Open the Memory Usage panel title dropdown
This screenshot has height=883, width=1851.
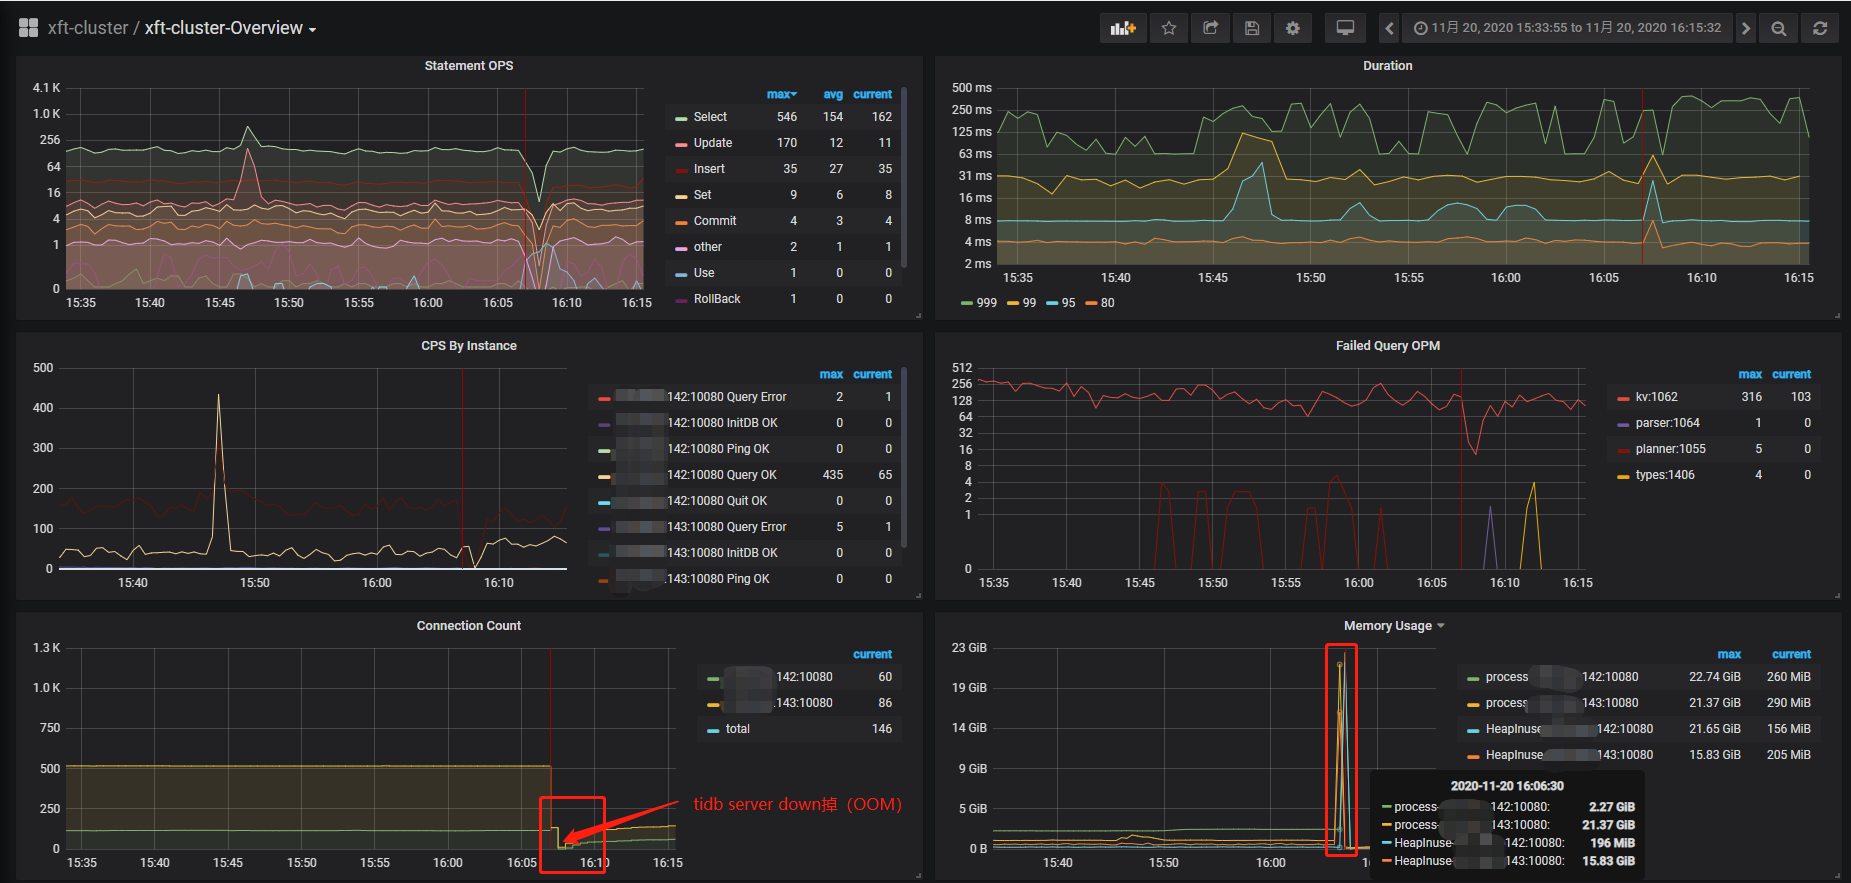[x=1393, y=626]
